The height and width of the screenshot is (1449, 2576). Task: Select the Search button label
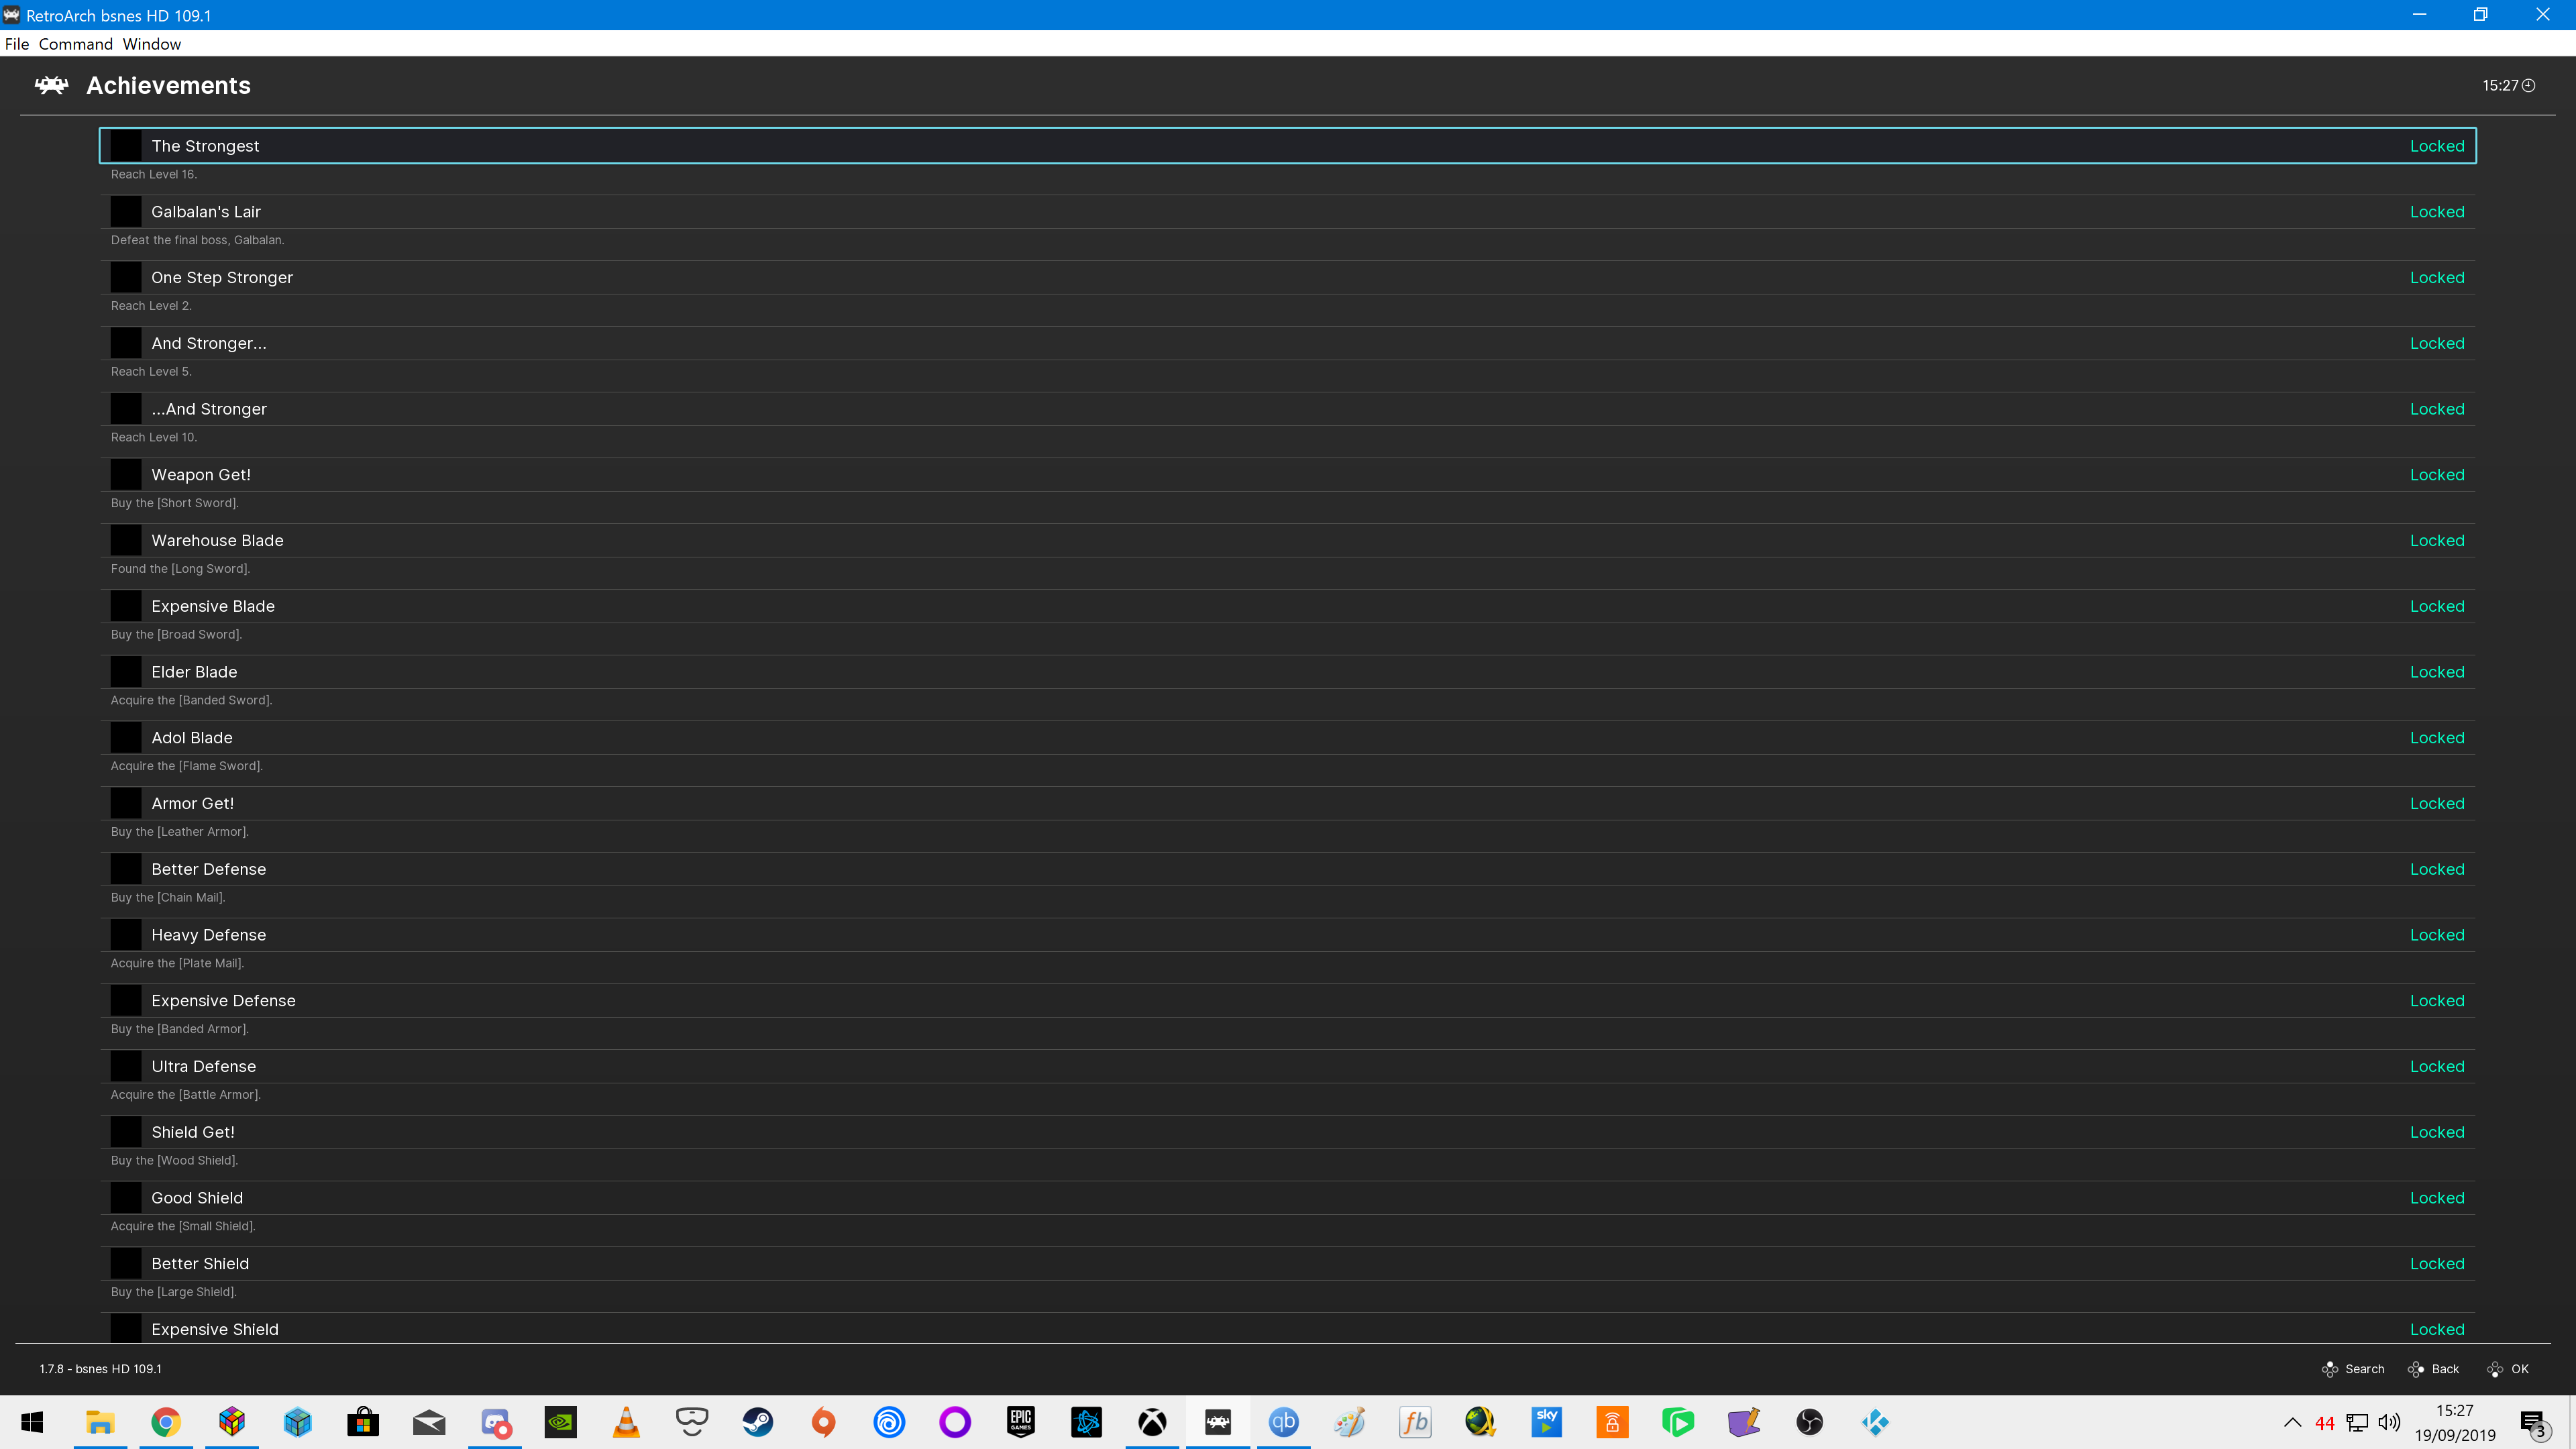[x=2365, y=1369]
